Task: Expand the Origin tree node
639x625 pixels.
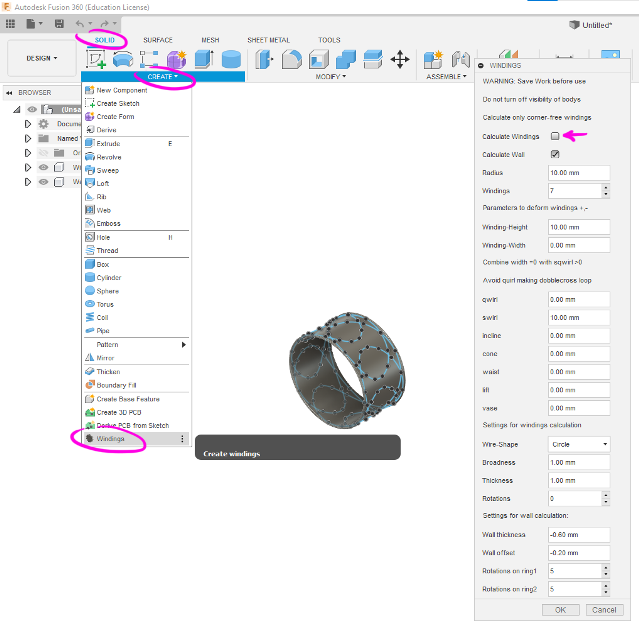Action: point(28,153)
